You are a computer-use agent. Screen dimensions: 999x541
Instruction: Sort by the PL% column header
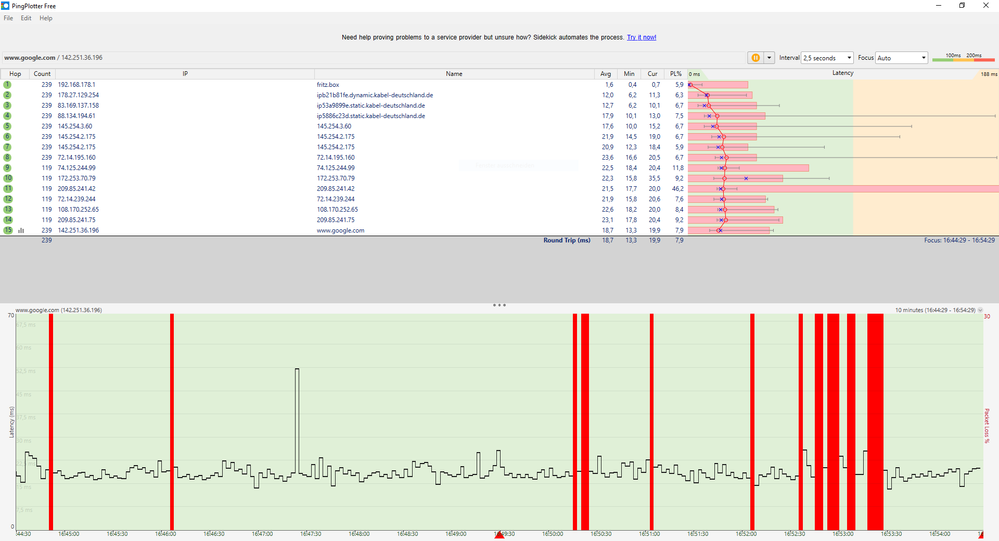pos(675,74)
